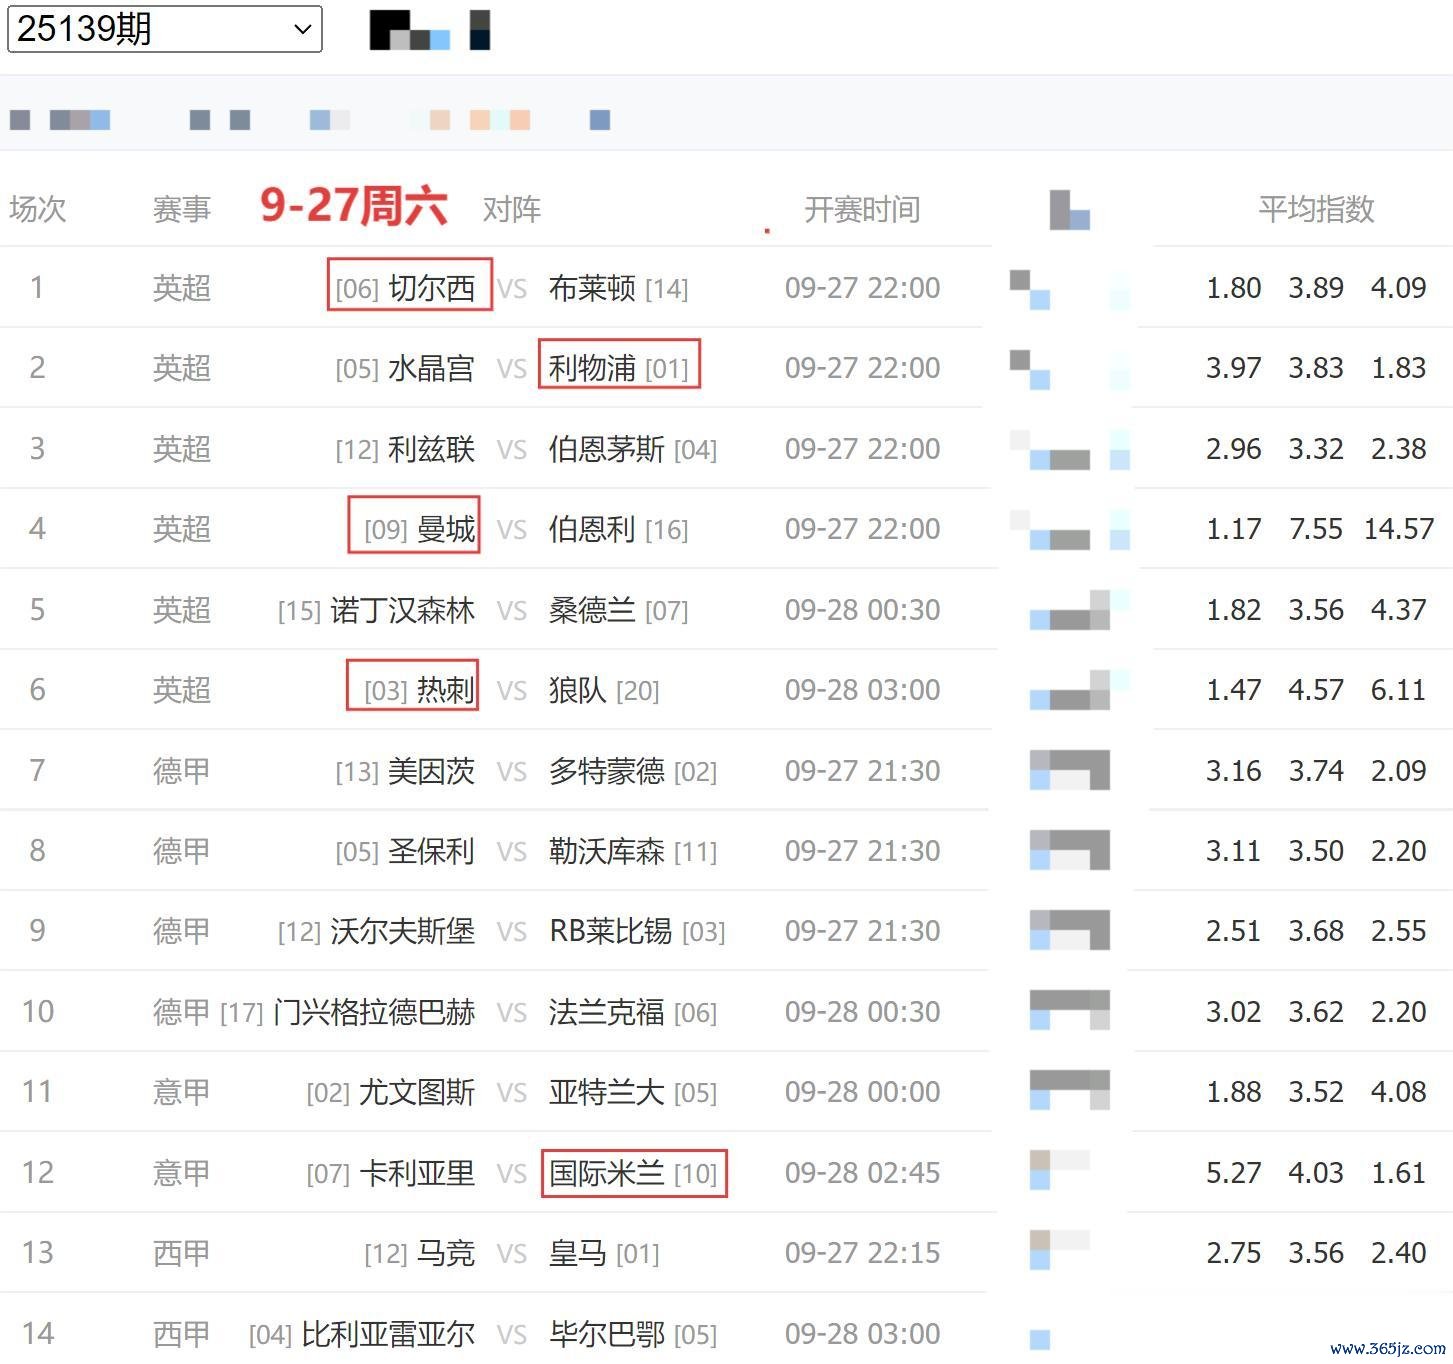The height and width of the screenshot is (1364, 1453).
Task: Click the 7.55 draw odds value
Action: pos(1315,528)
